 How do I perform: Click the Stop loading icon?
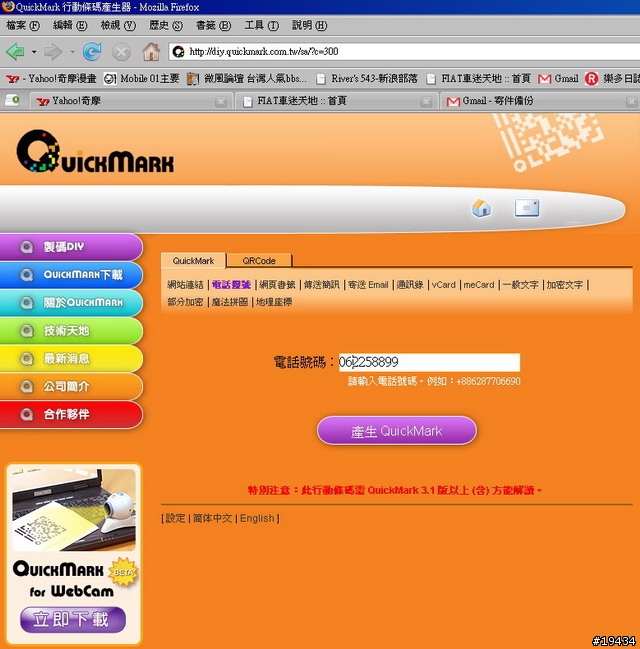click(x=121, y=52)
